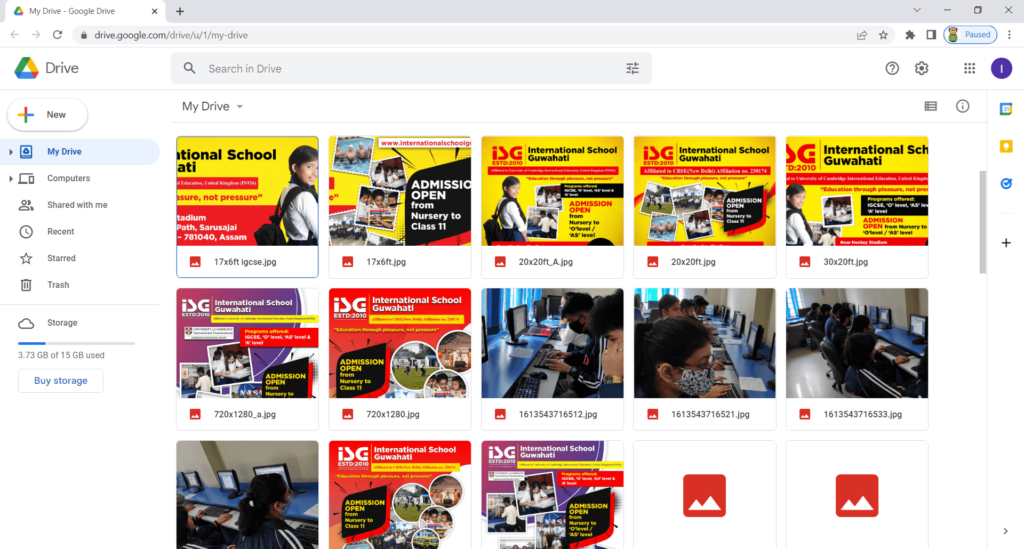1024x549 pixels.
Task: Click the vertical file list scrollbar
Action: (x=983, y=222)
